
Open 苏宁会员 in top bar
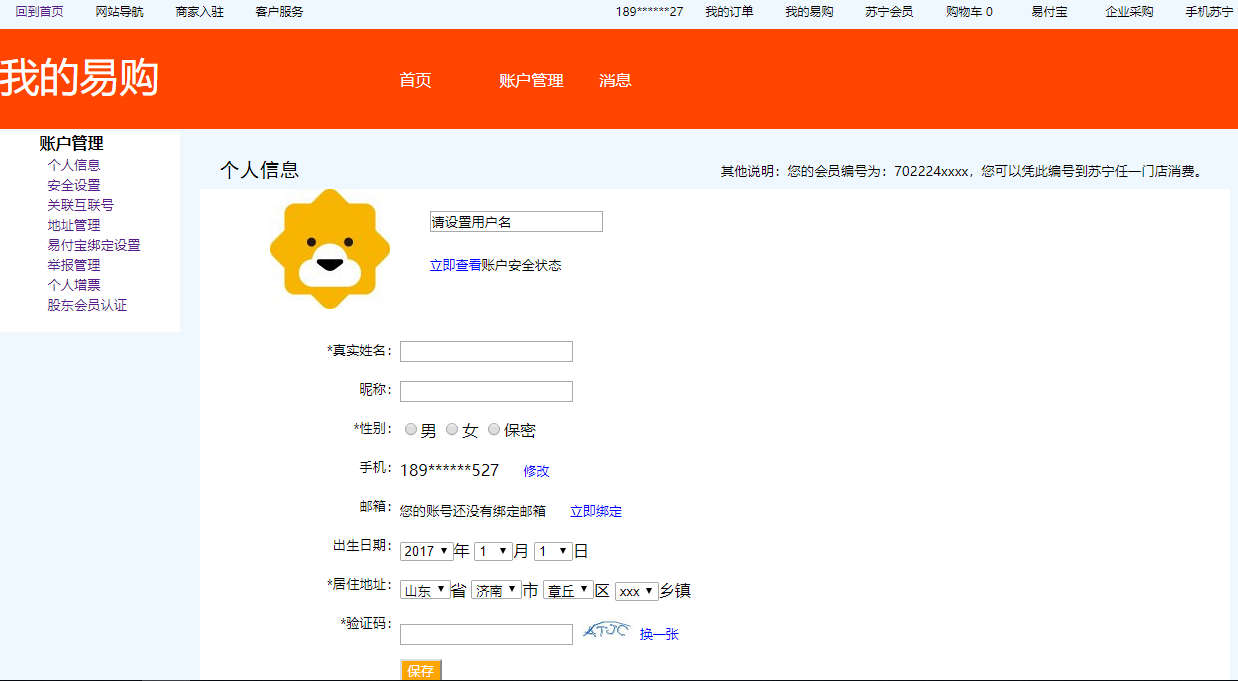click(889, 12)
